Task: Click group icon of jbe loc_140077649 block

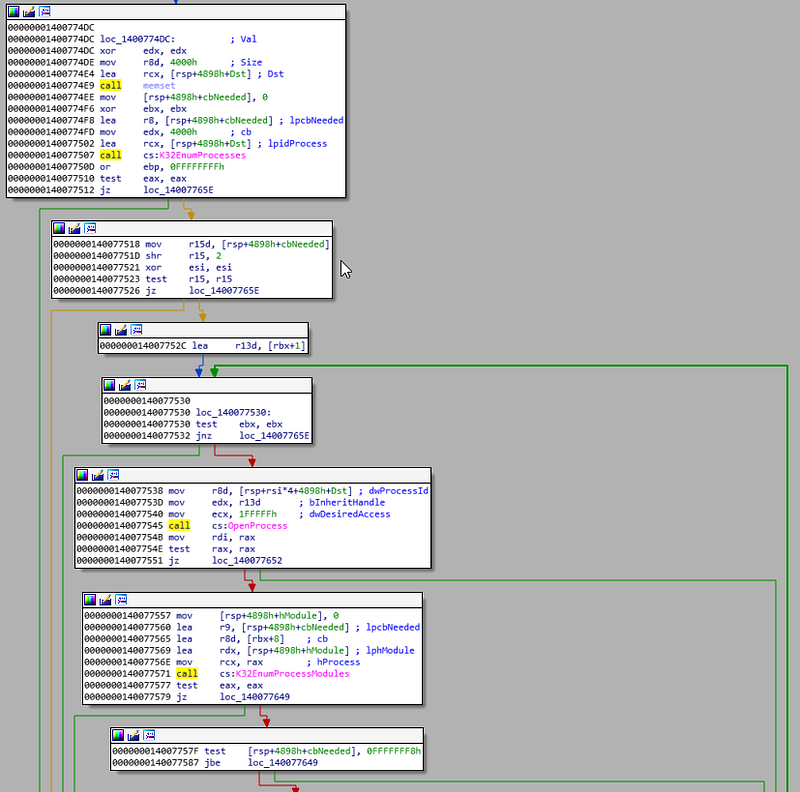Action: pos(149,735)
